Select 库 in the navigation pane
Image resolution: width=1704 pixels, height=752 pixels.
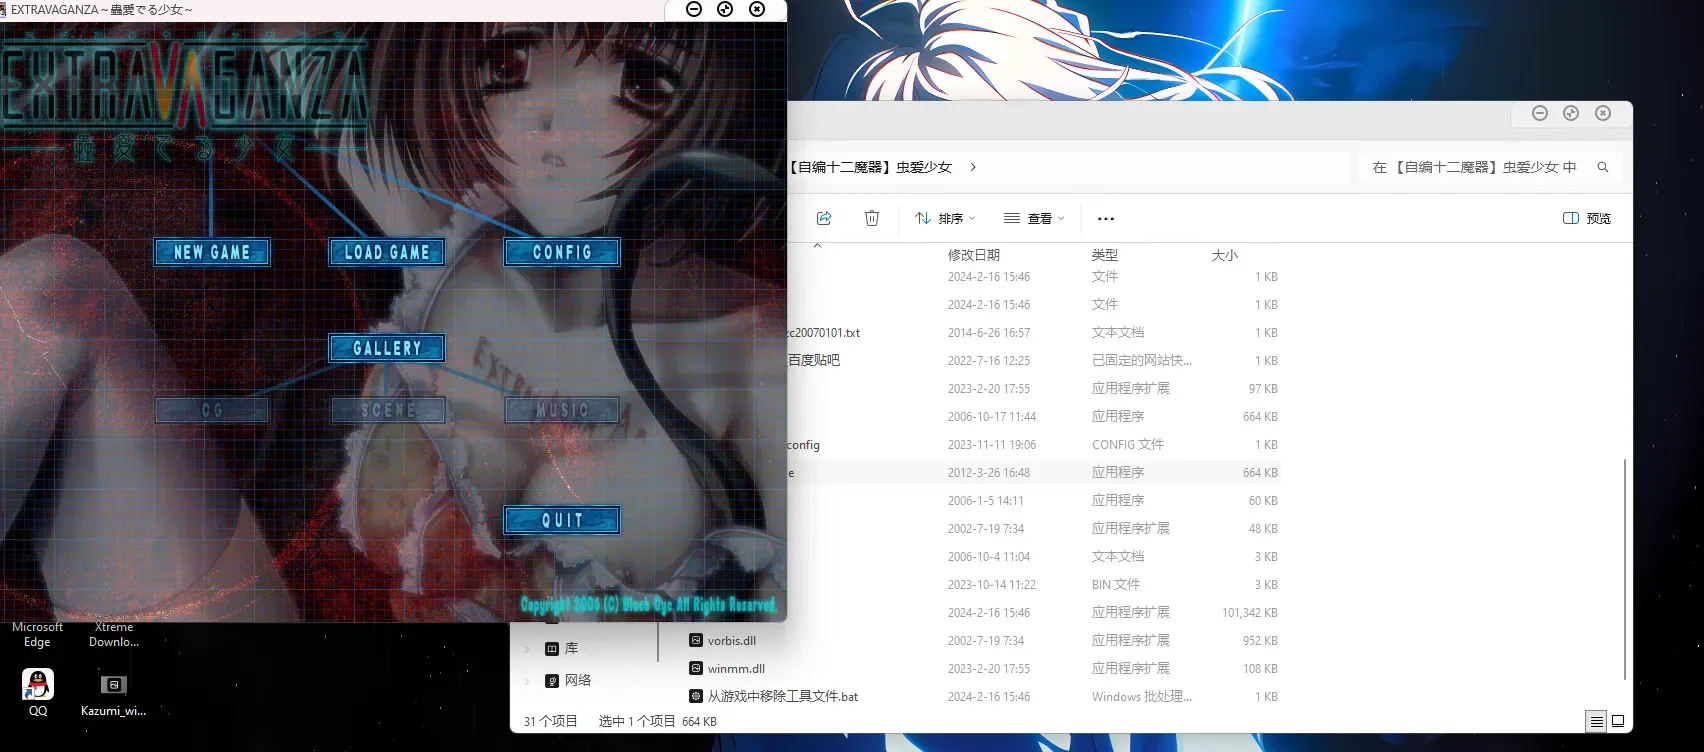click(x=572, y=649)
